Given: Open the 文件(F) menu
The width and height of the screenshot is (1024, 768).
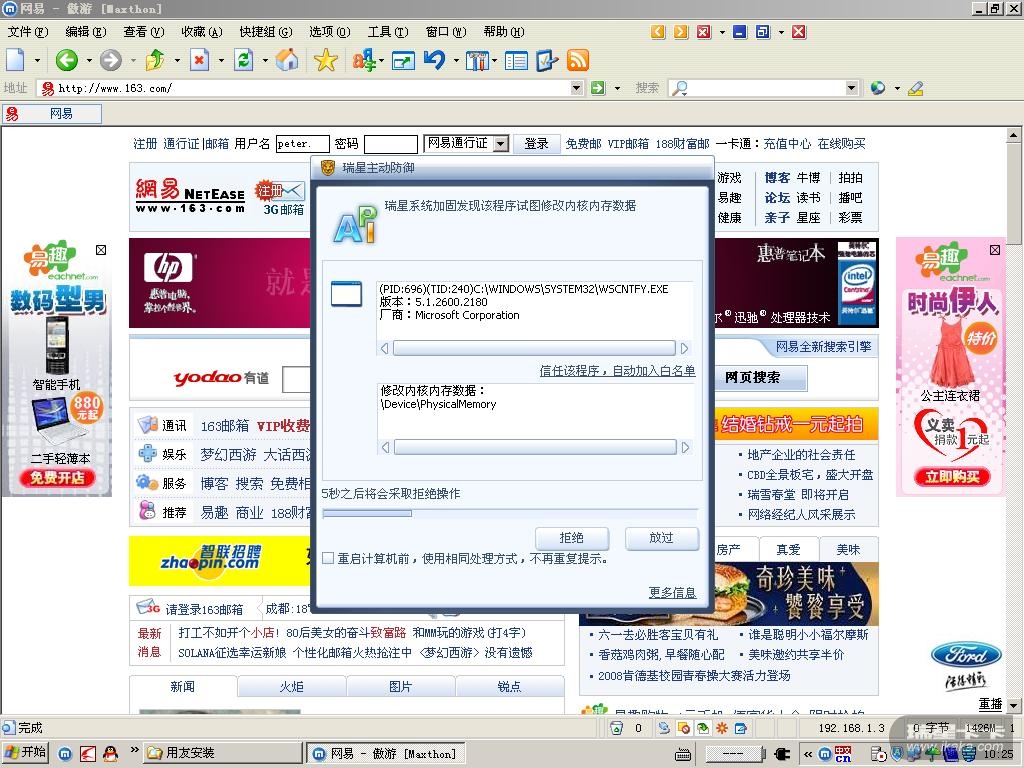Looking at the screenshot, I should [x=28, y=32].
